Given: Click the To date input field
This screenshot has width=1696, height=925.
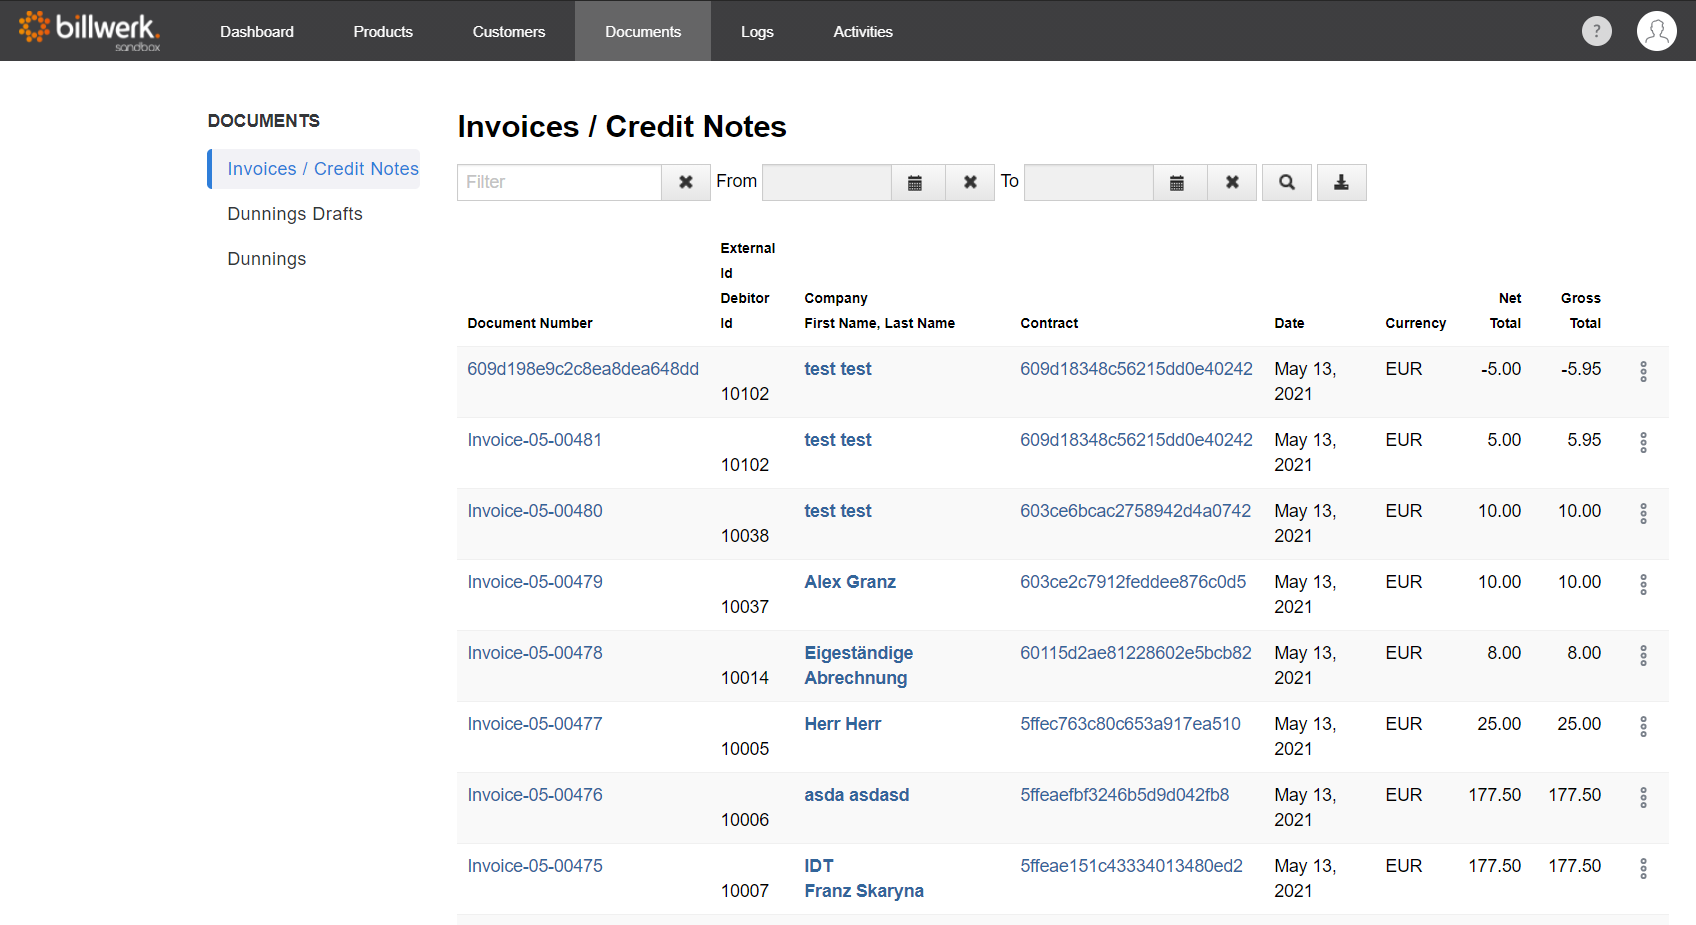Looking at the screenshot, I should [1089, 182].
